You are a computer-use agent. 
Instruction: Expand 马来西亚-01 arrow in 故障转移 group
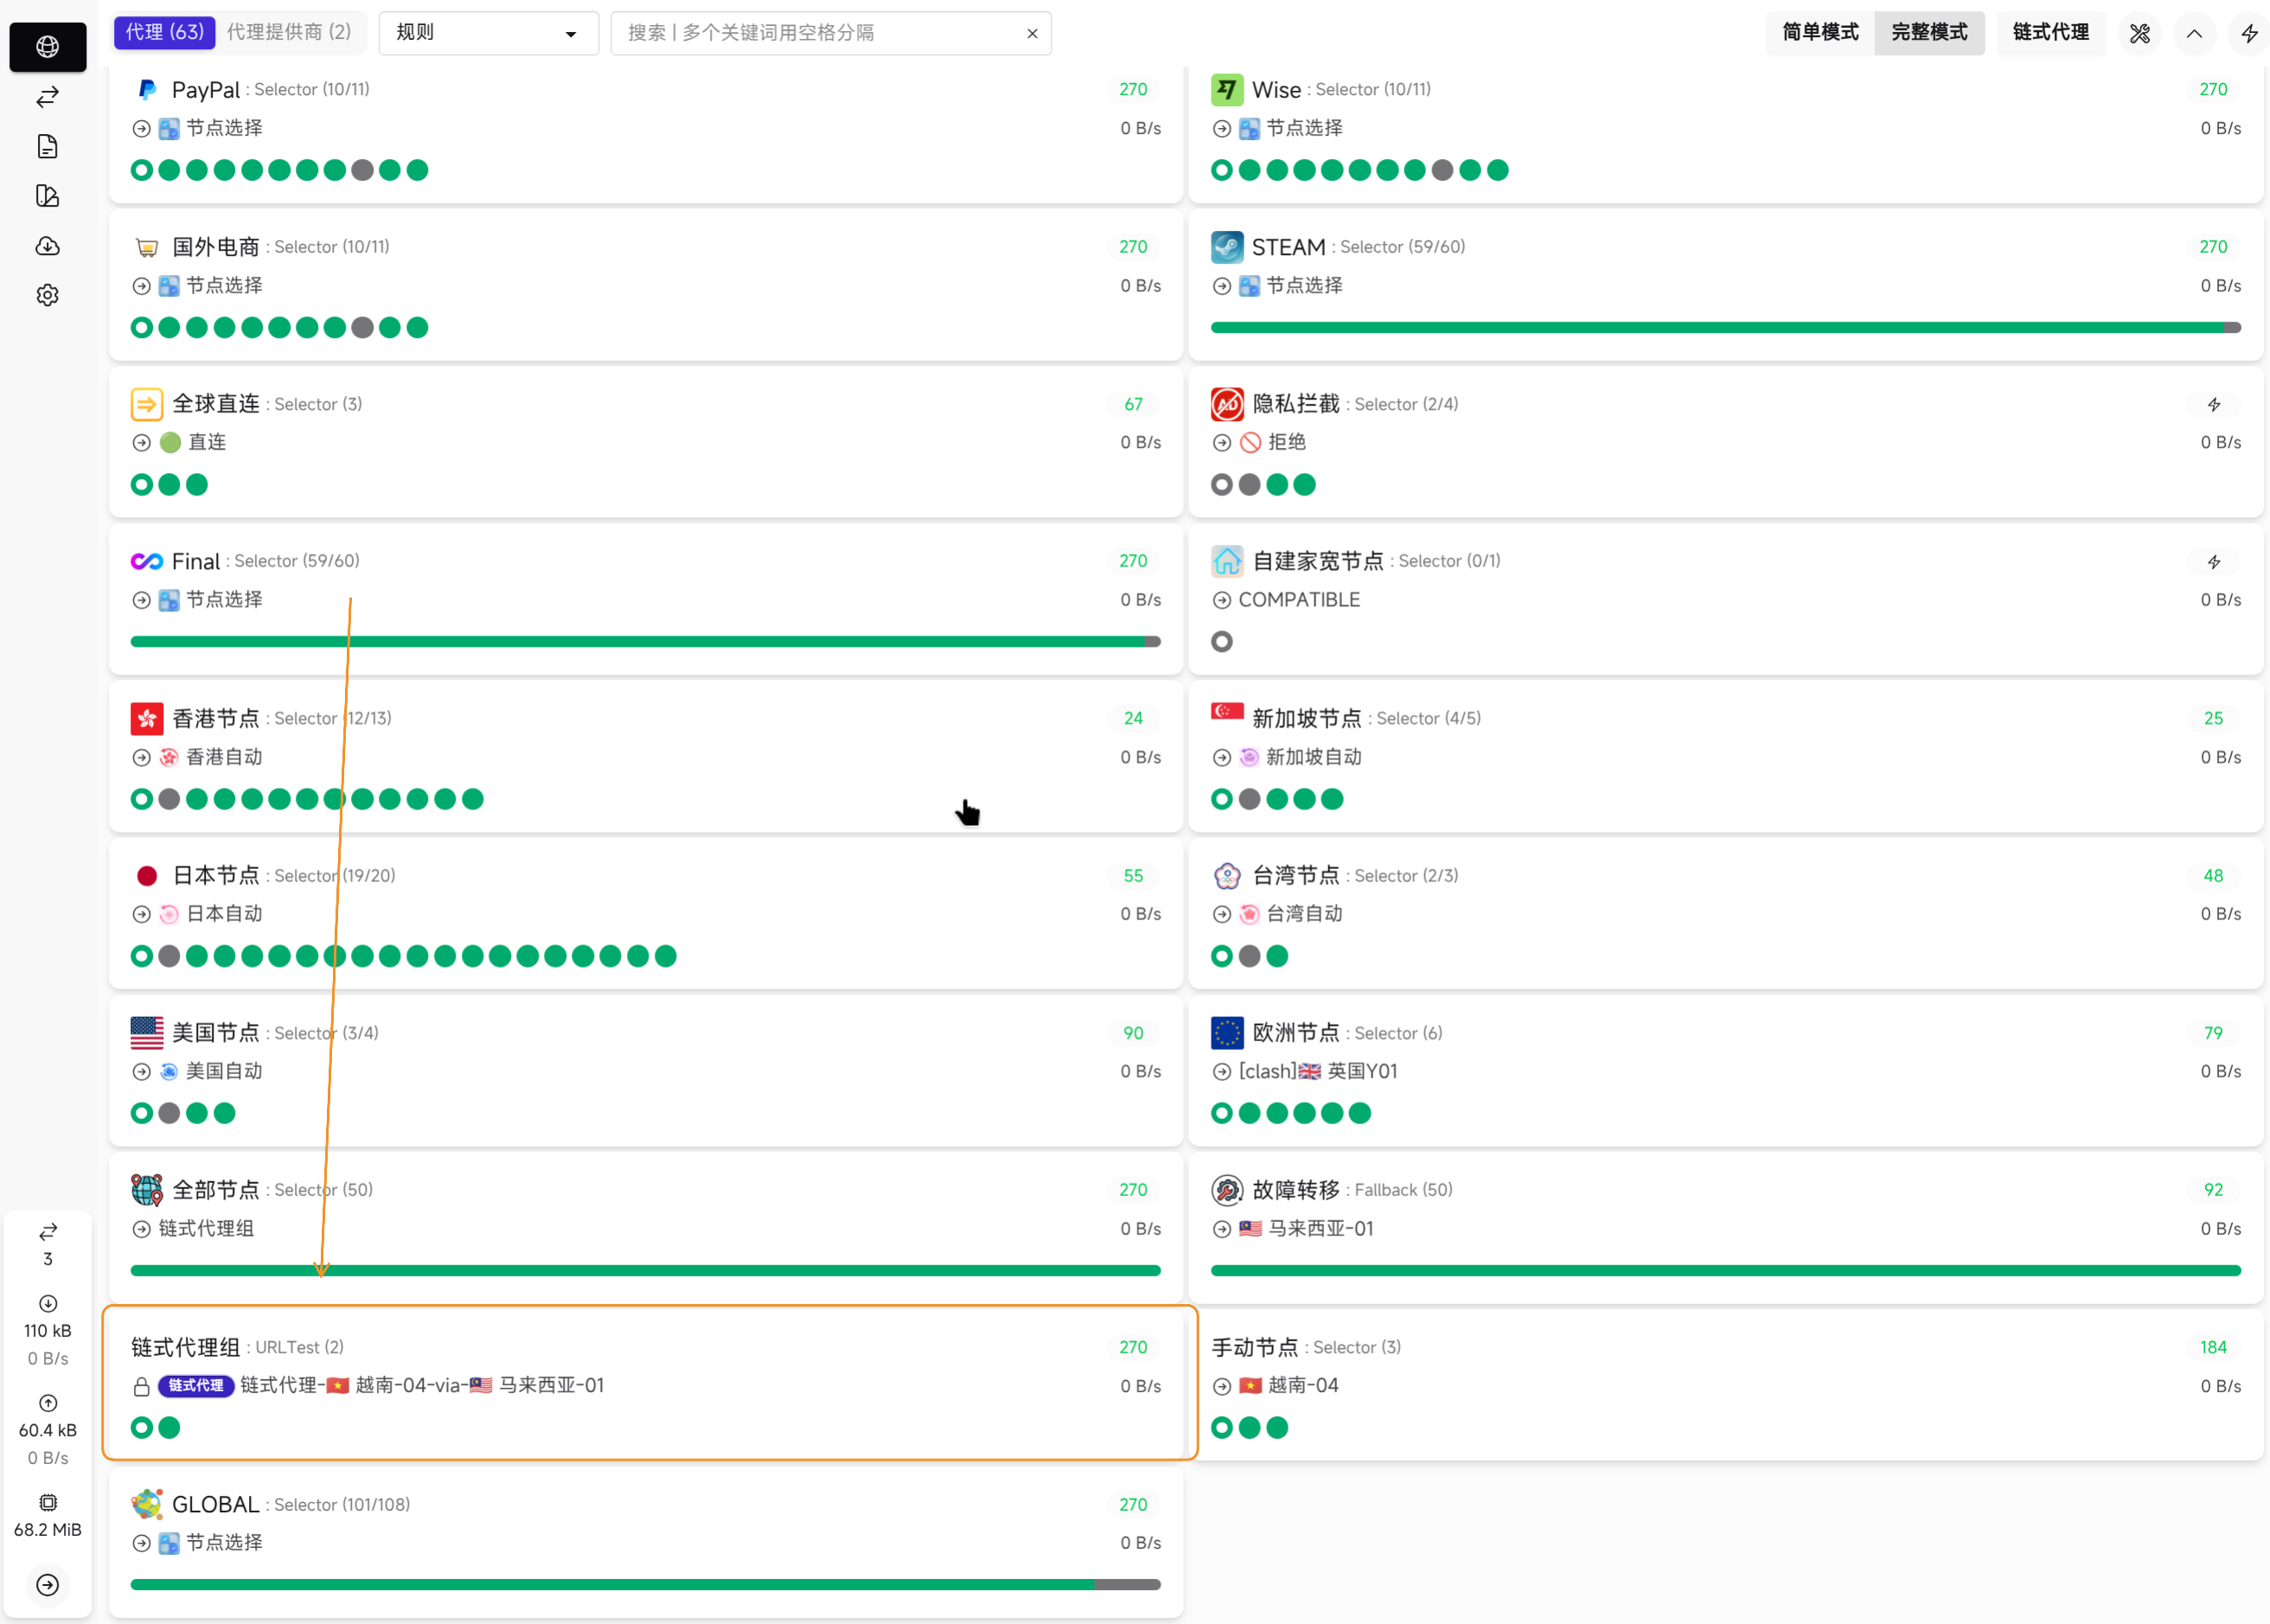(x=1222, y=1229)
